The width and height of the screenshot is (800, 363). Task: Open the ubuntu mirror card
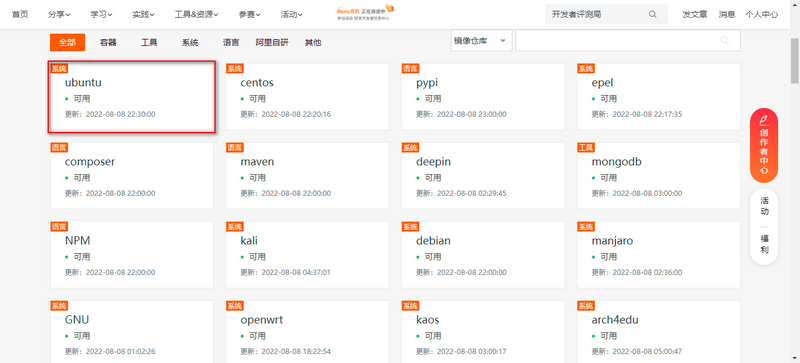(x=132, y=97)
